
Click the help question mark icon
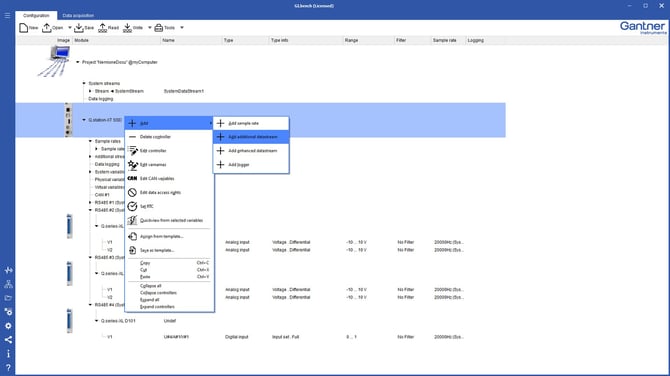click(x=8, y=367)
